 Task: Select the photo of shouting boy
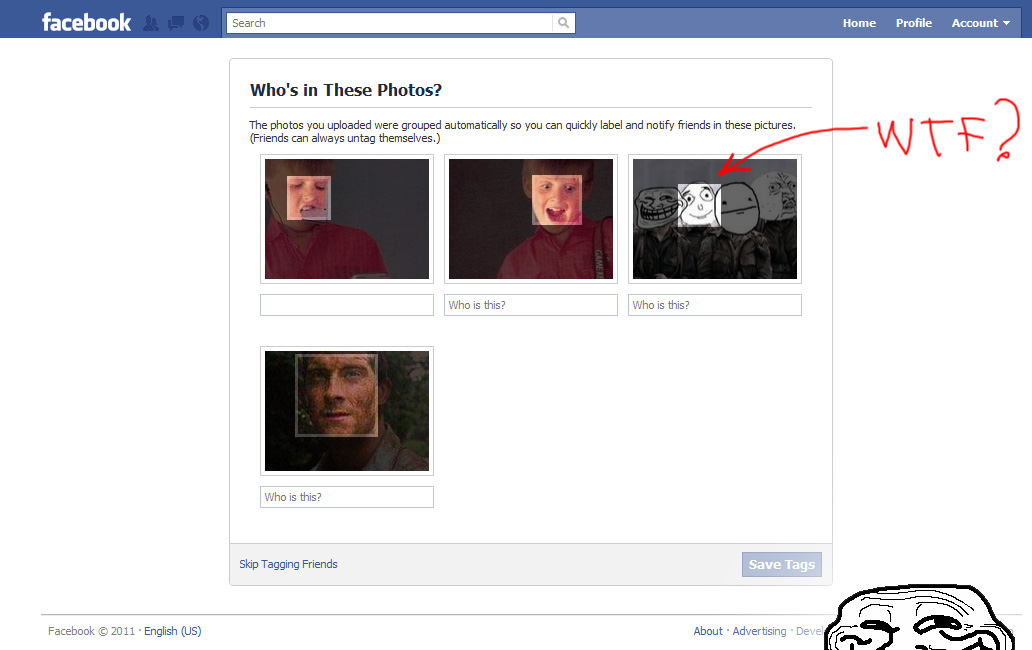click(x=530, y=219)
